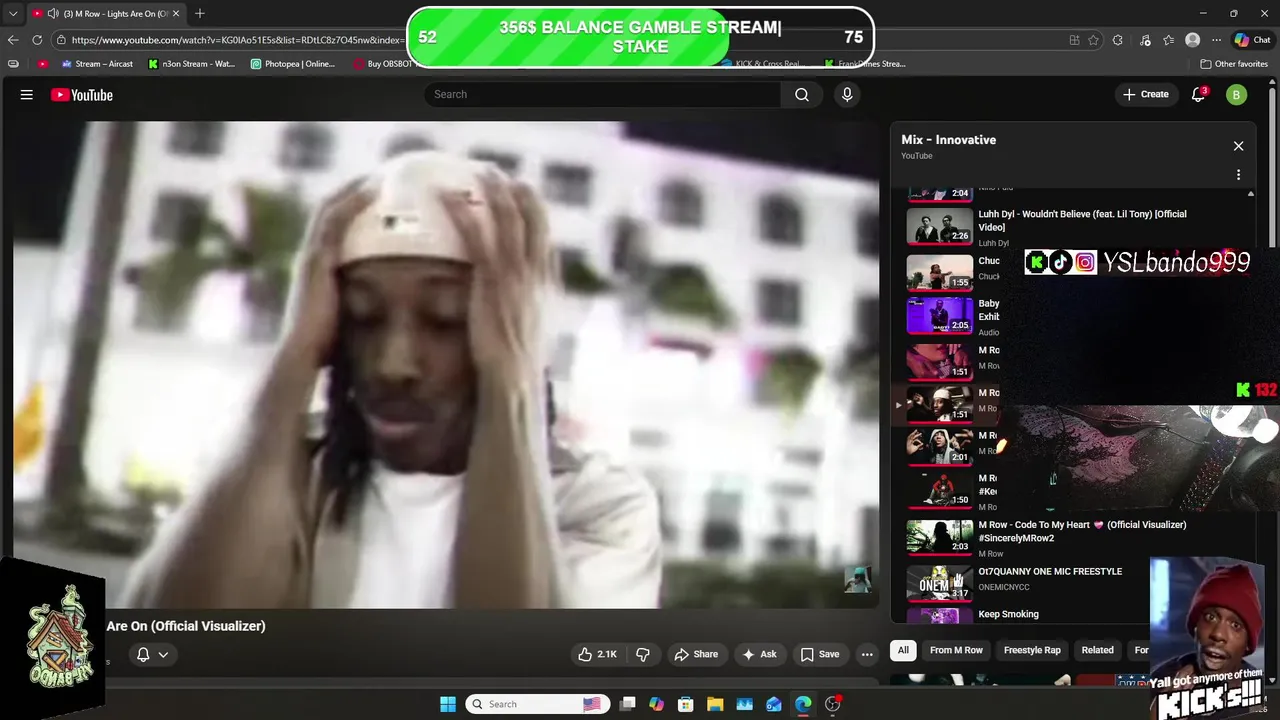Select the All filter chip
This screenshot has width=1280, height=720.
[x=903, y=650]
